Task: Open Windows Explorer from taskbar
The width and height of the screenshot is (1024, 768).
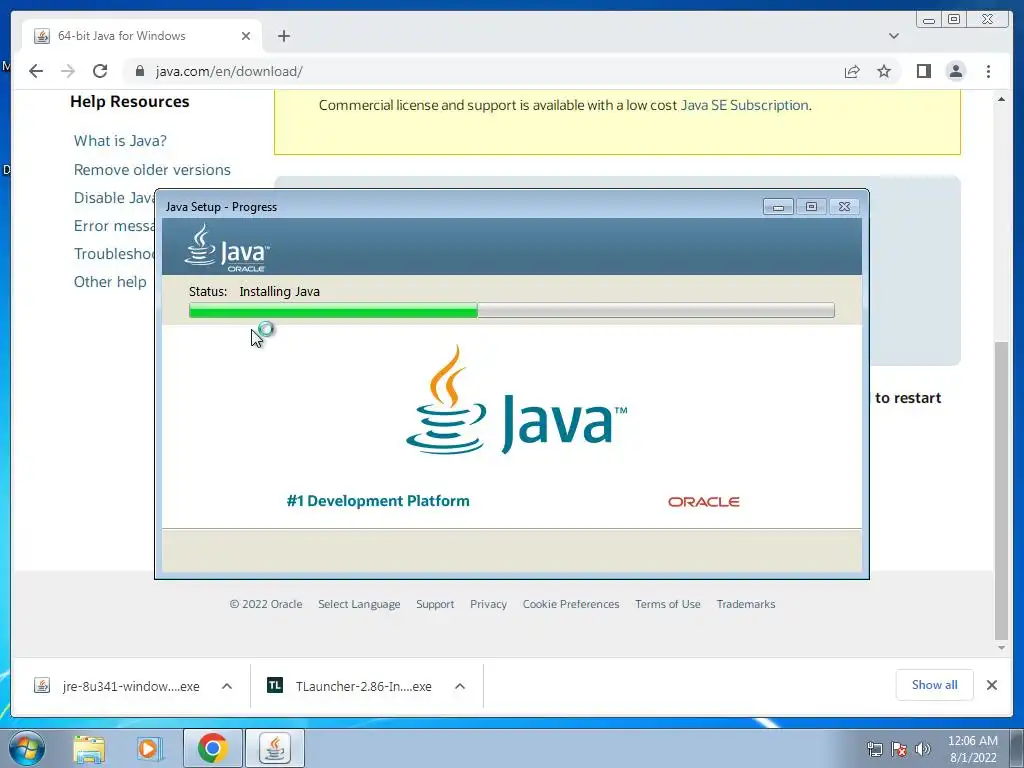Action: (x=89, y=749)
